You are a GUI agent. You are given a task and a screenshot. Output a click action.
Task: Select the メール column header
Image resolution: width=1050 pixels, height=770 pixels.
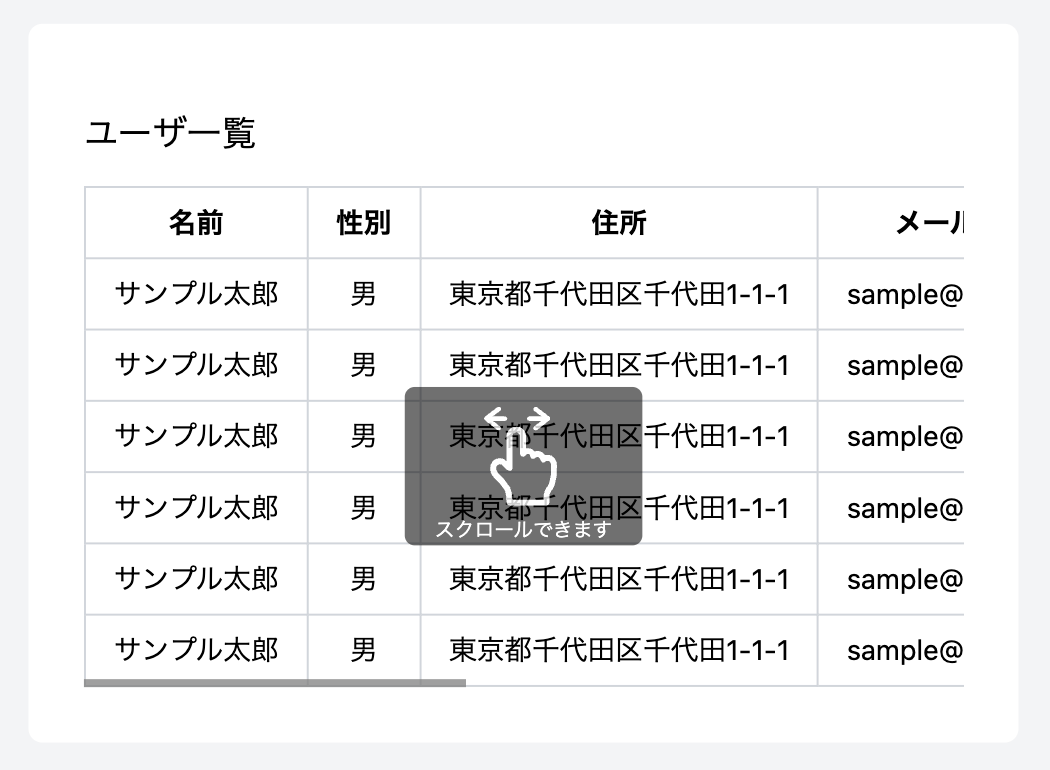point(928,223)
